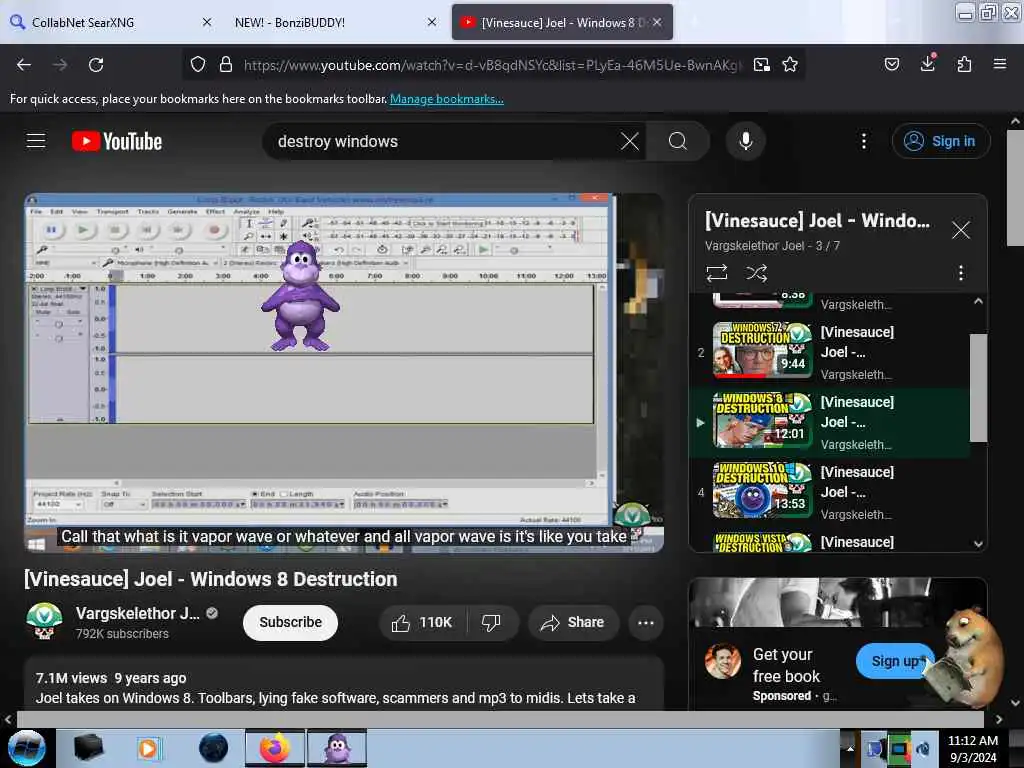Open the taskbar clock showing 11:12 AM

point(972,748)
